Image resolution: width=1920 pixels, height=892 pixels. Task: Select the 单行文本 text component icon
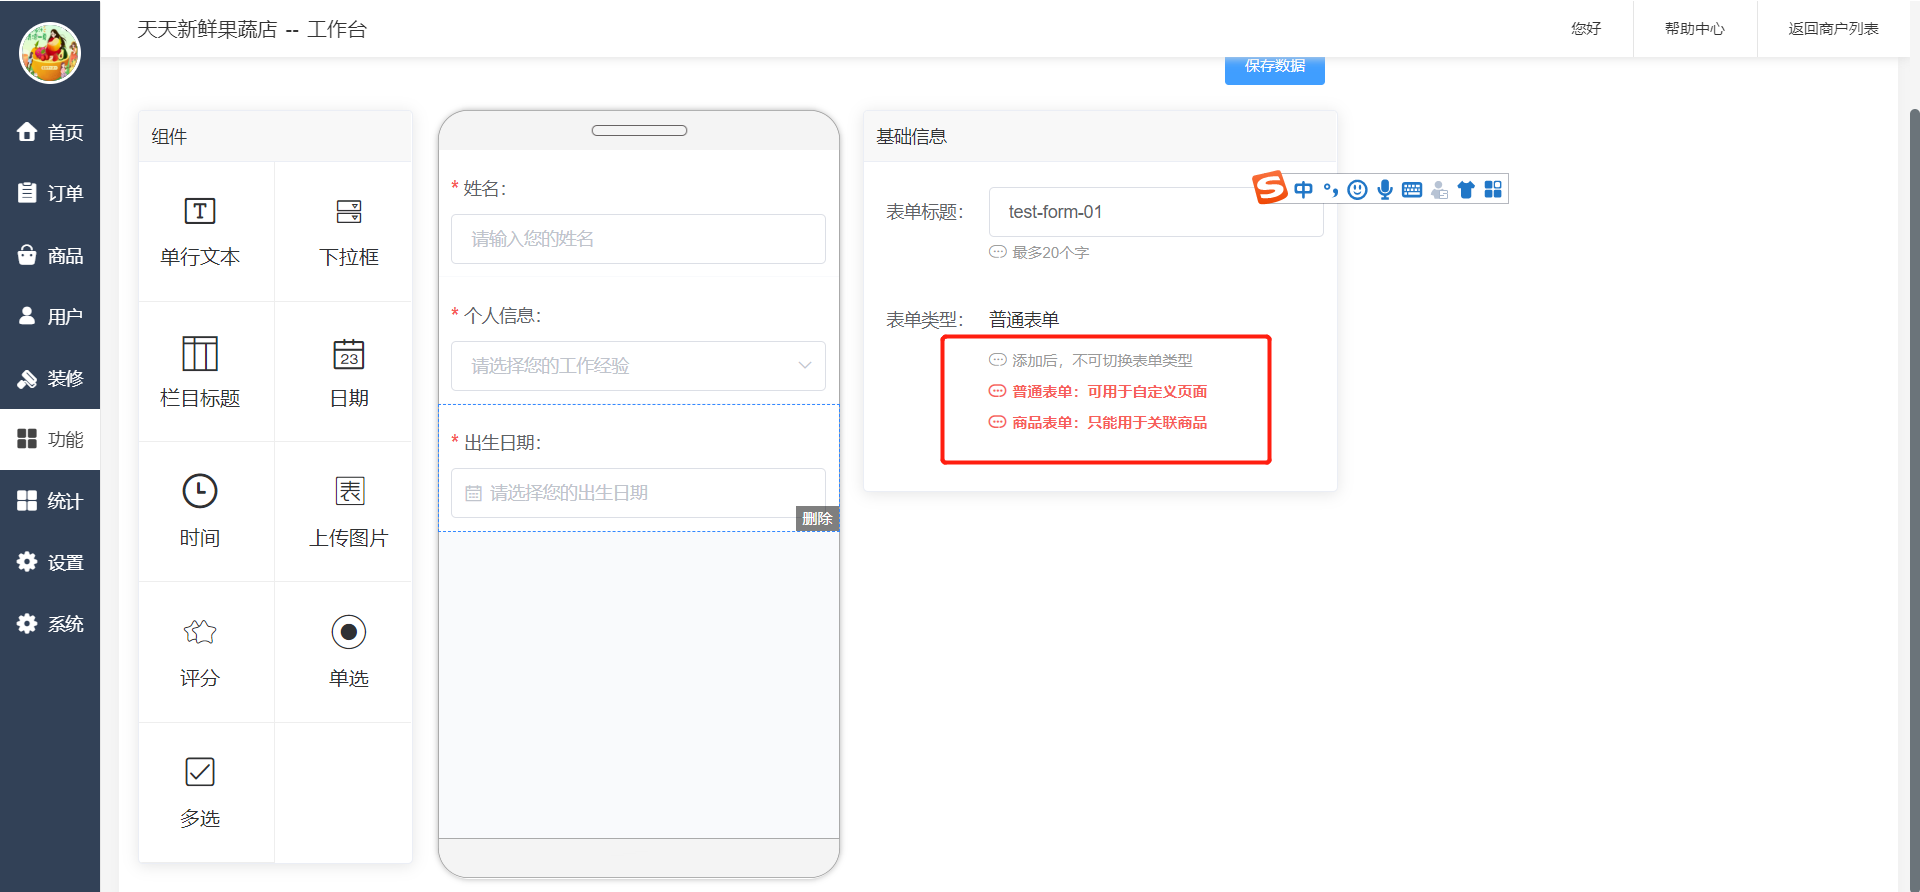pos(200,212)
